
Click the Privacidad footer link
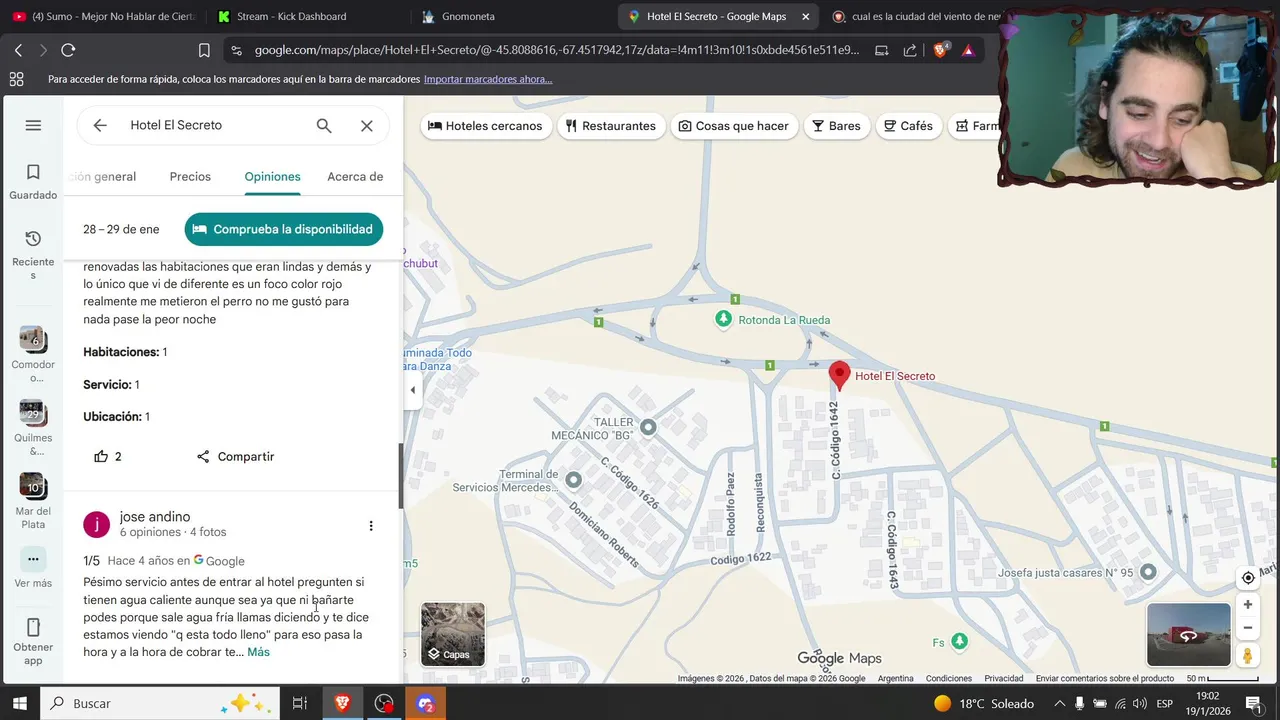pyautogui.click(x=1003, y=678)
